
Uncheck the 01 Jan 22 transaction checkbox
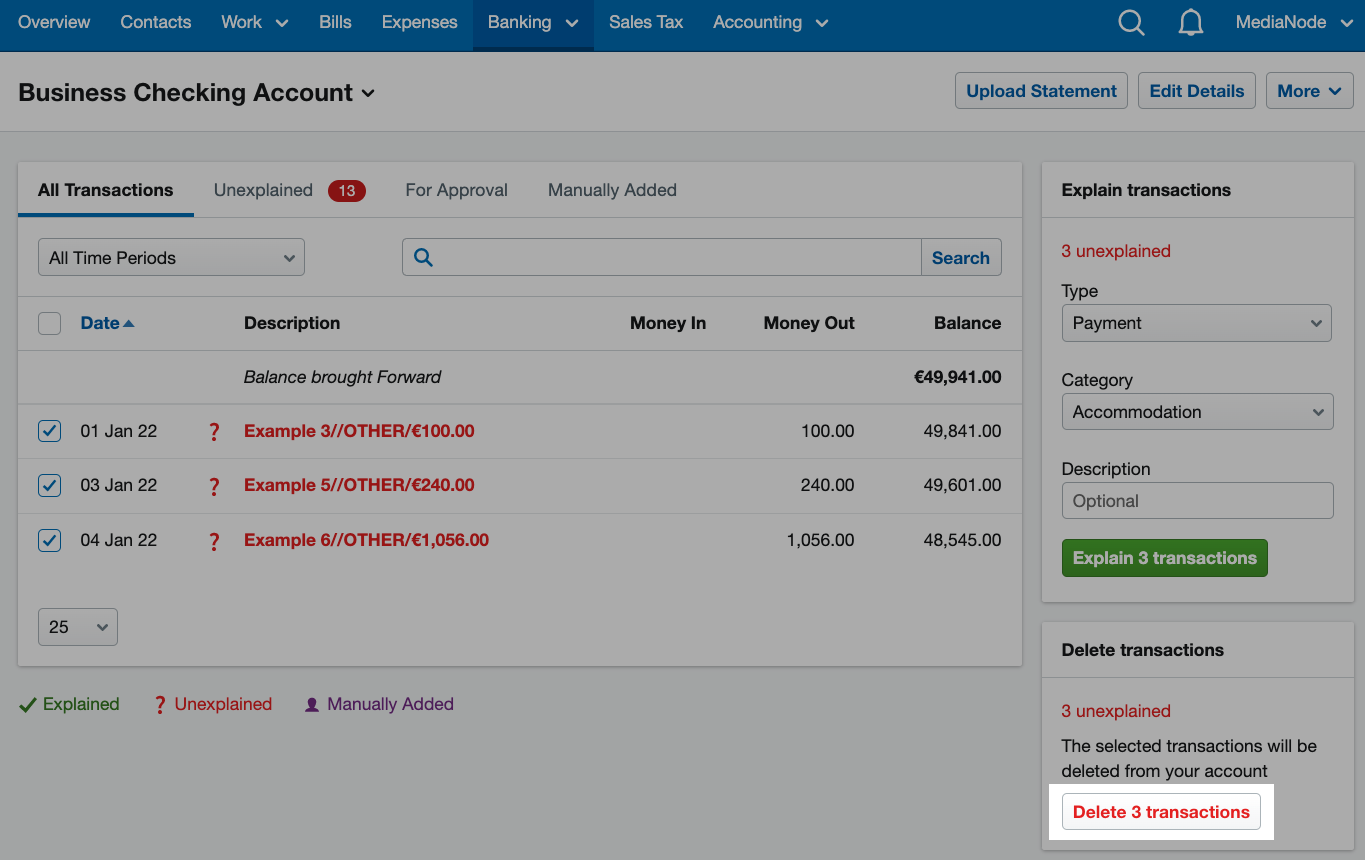tap(49, 431)
